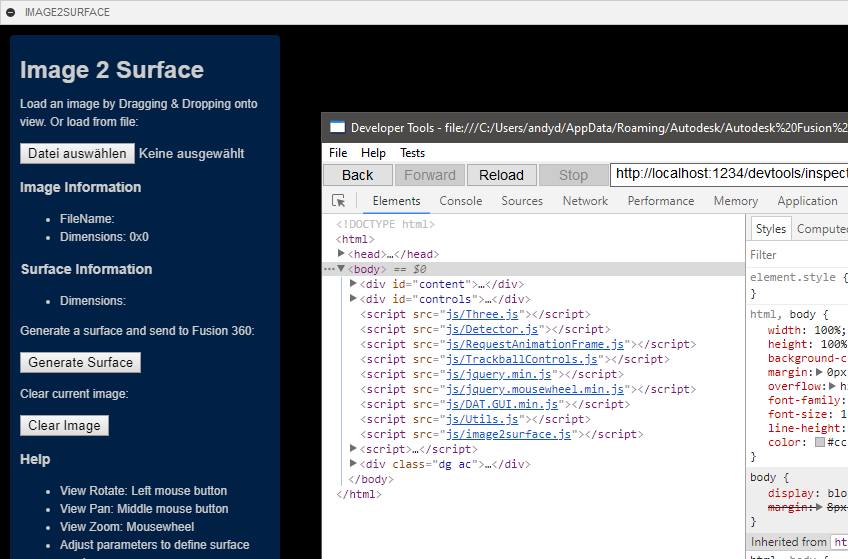Select the Styles pane tab
The image size is (848, 559).
coord(771,229)
